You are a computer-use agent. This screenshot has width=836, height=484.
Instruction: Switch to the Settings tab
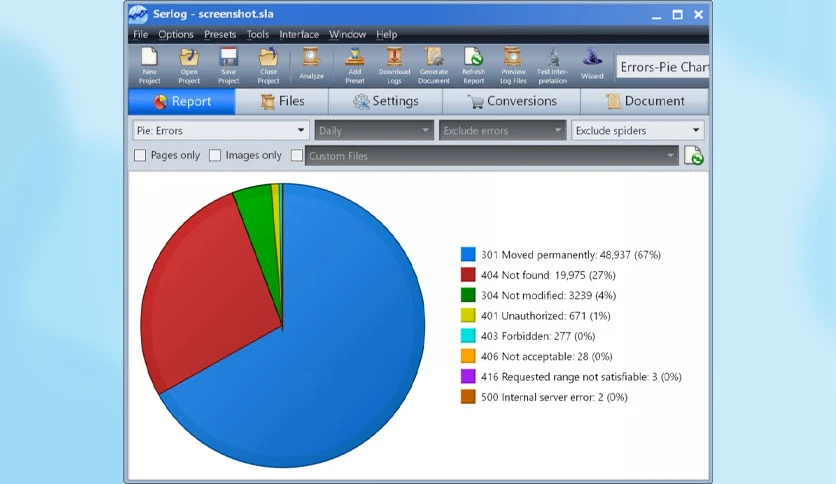coord(385,101)
